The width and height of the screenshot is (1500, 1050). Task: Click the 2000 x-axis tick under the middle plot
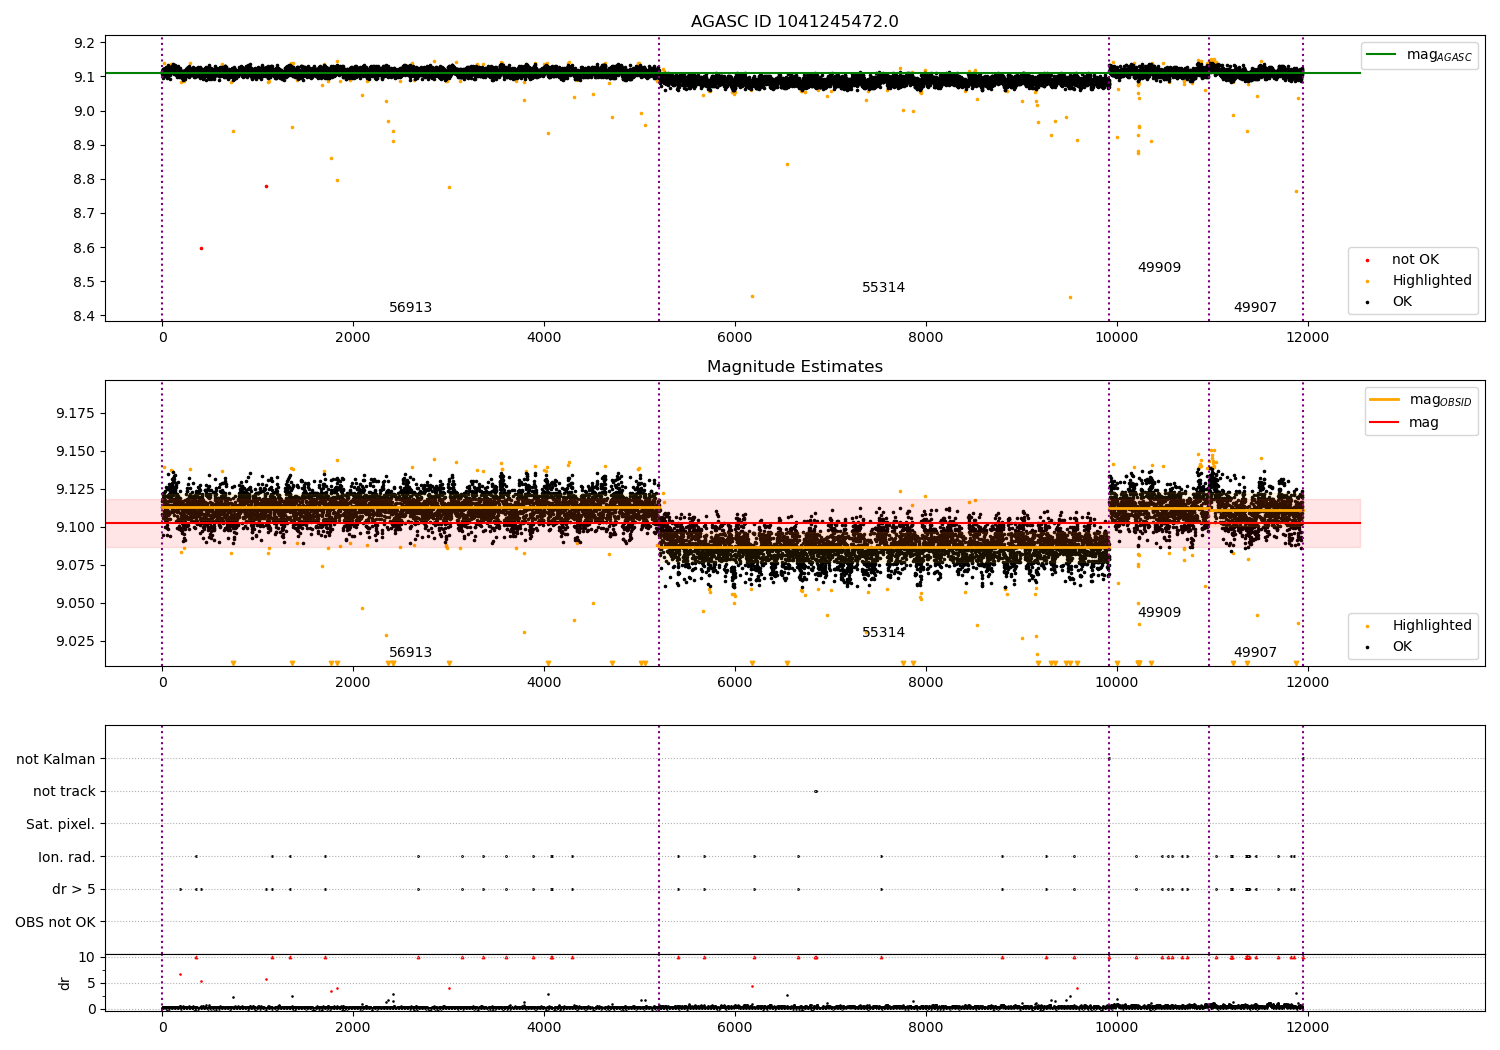coord(353,683)
